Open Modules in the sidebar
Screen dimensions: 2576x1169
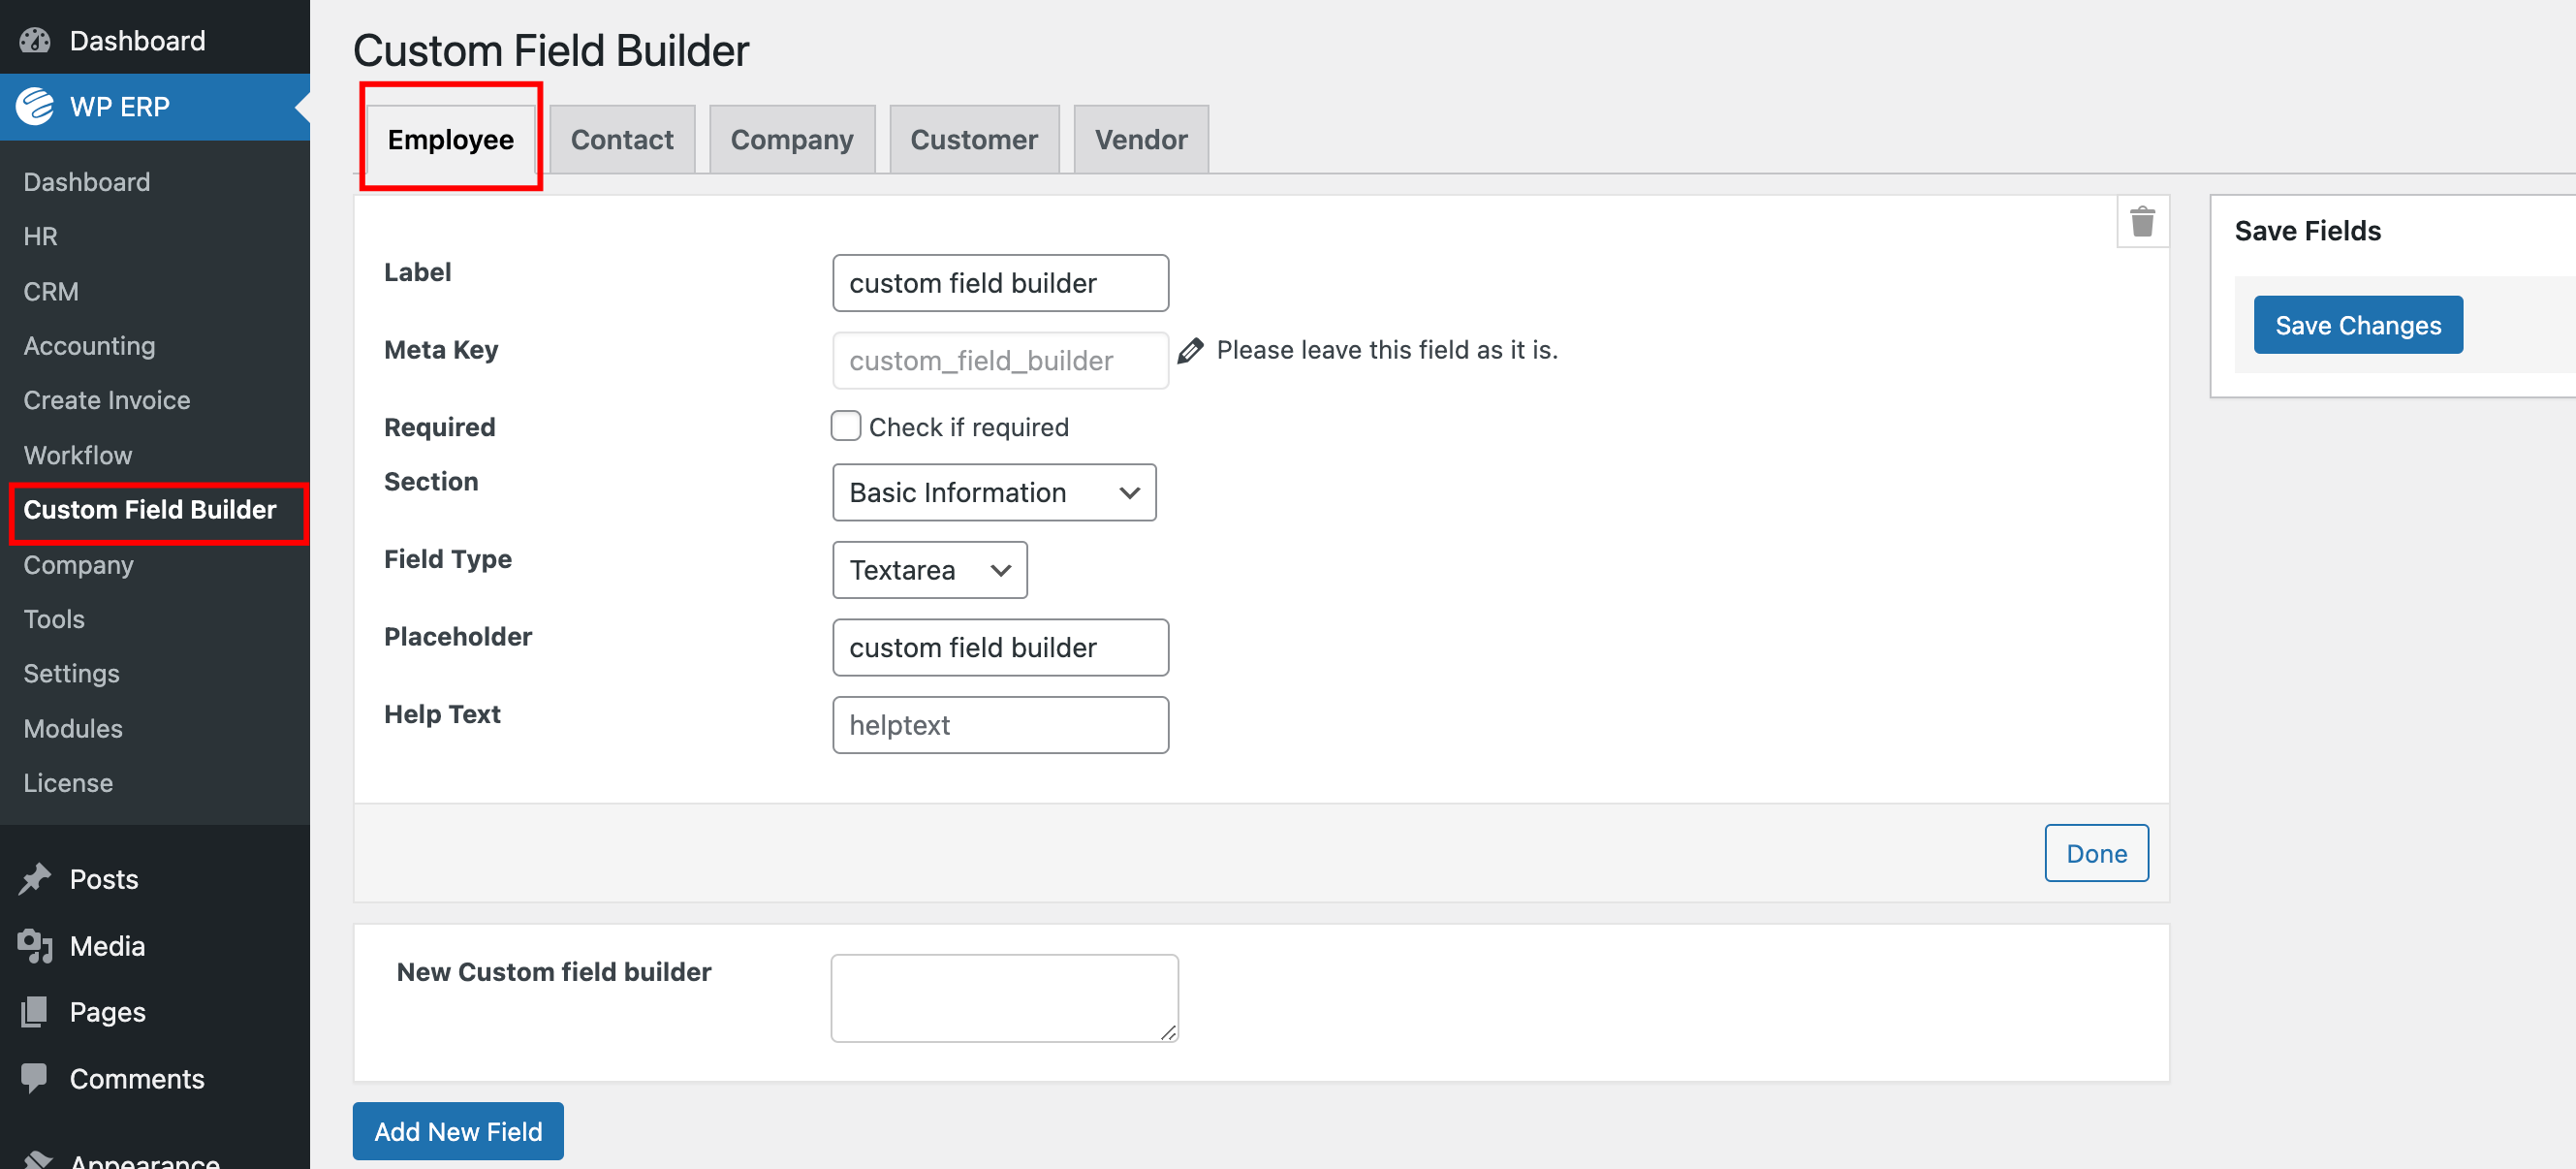click(73, 728)
